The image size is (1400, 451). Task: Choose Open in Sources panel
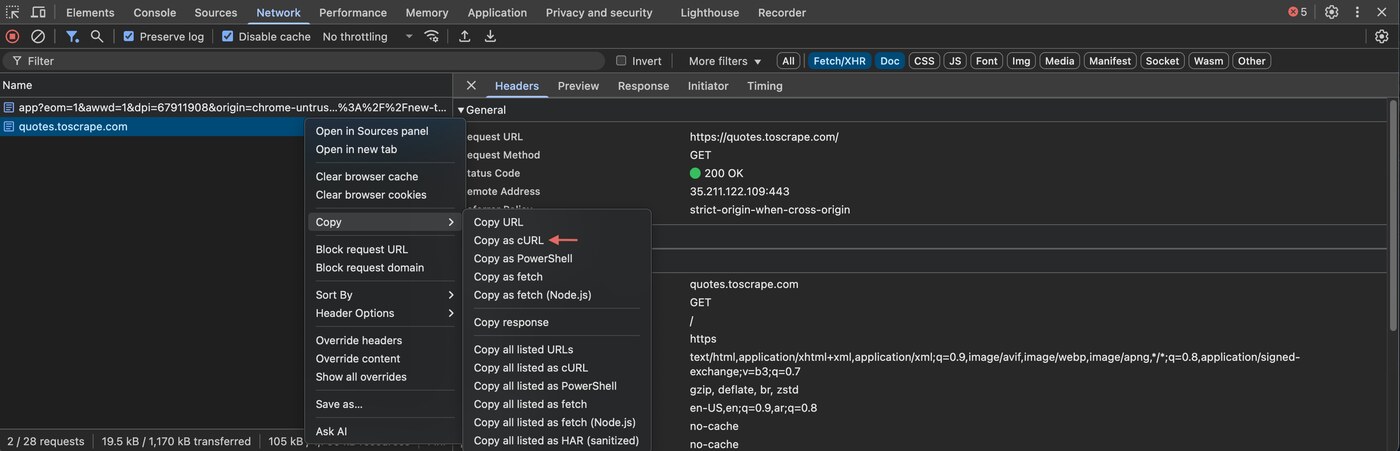tap(372, 131)
